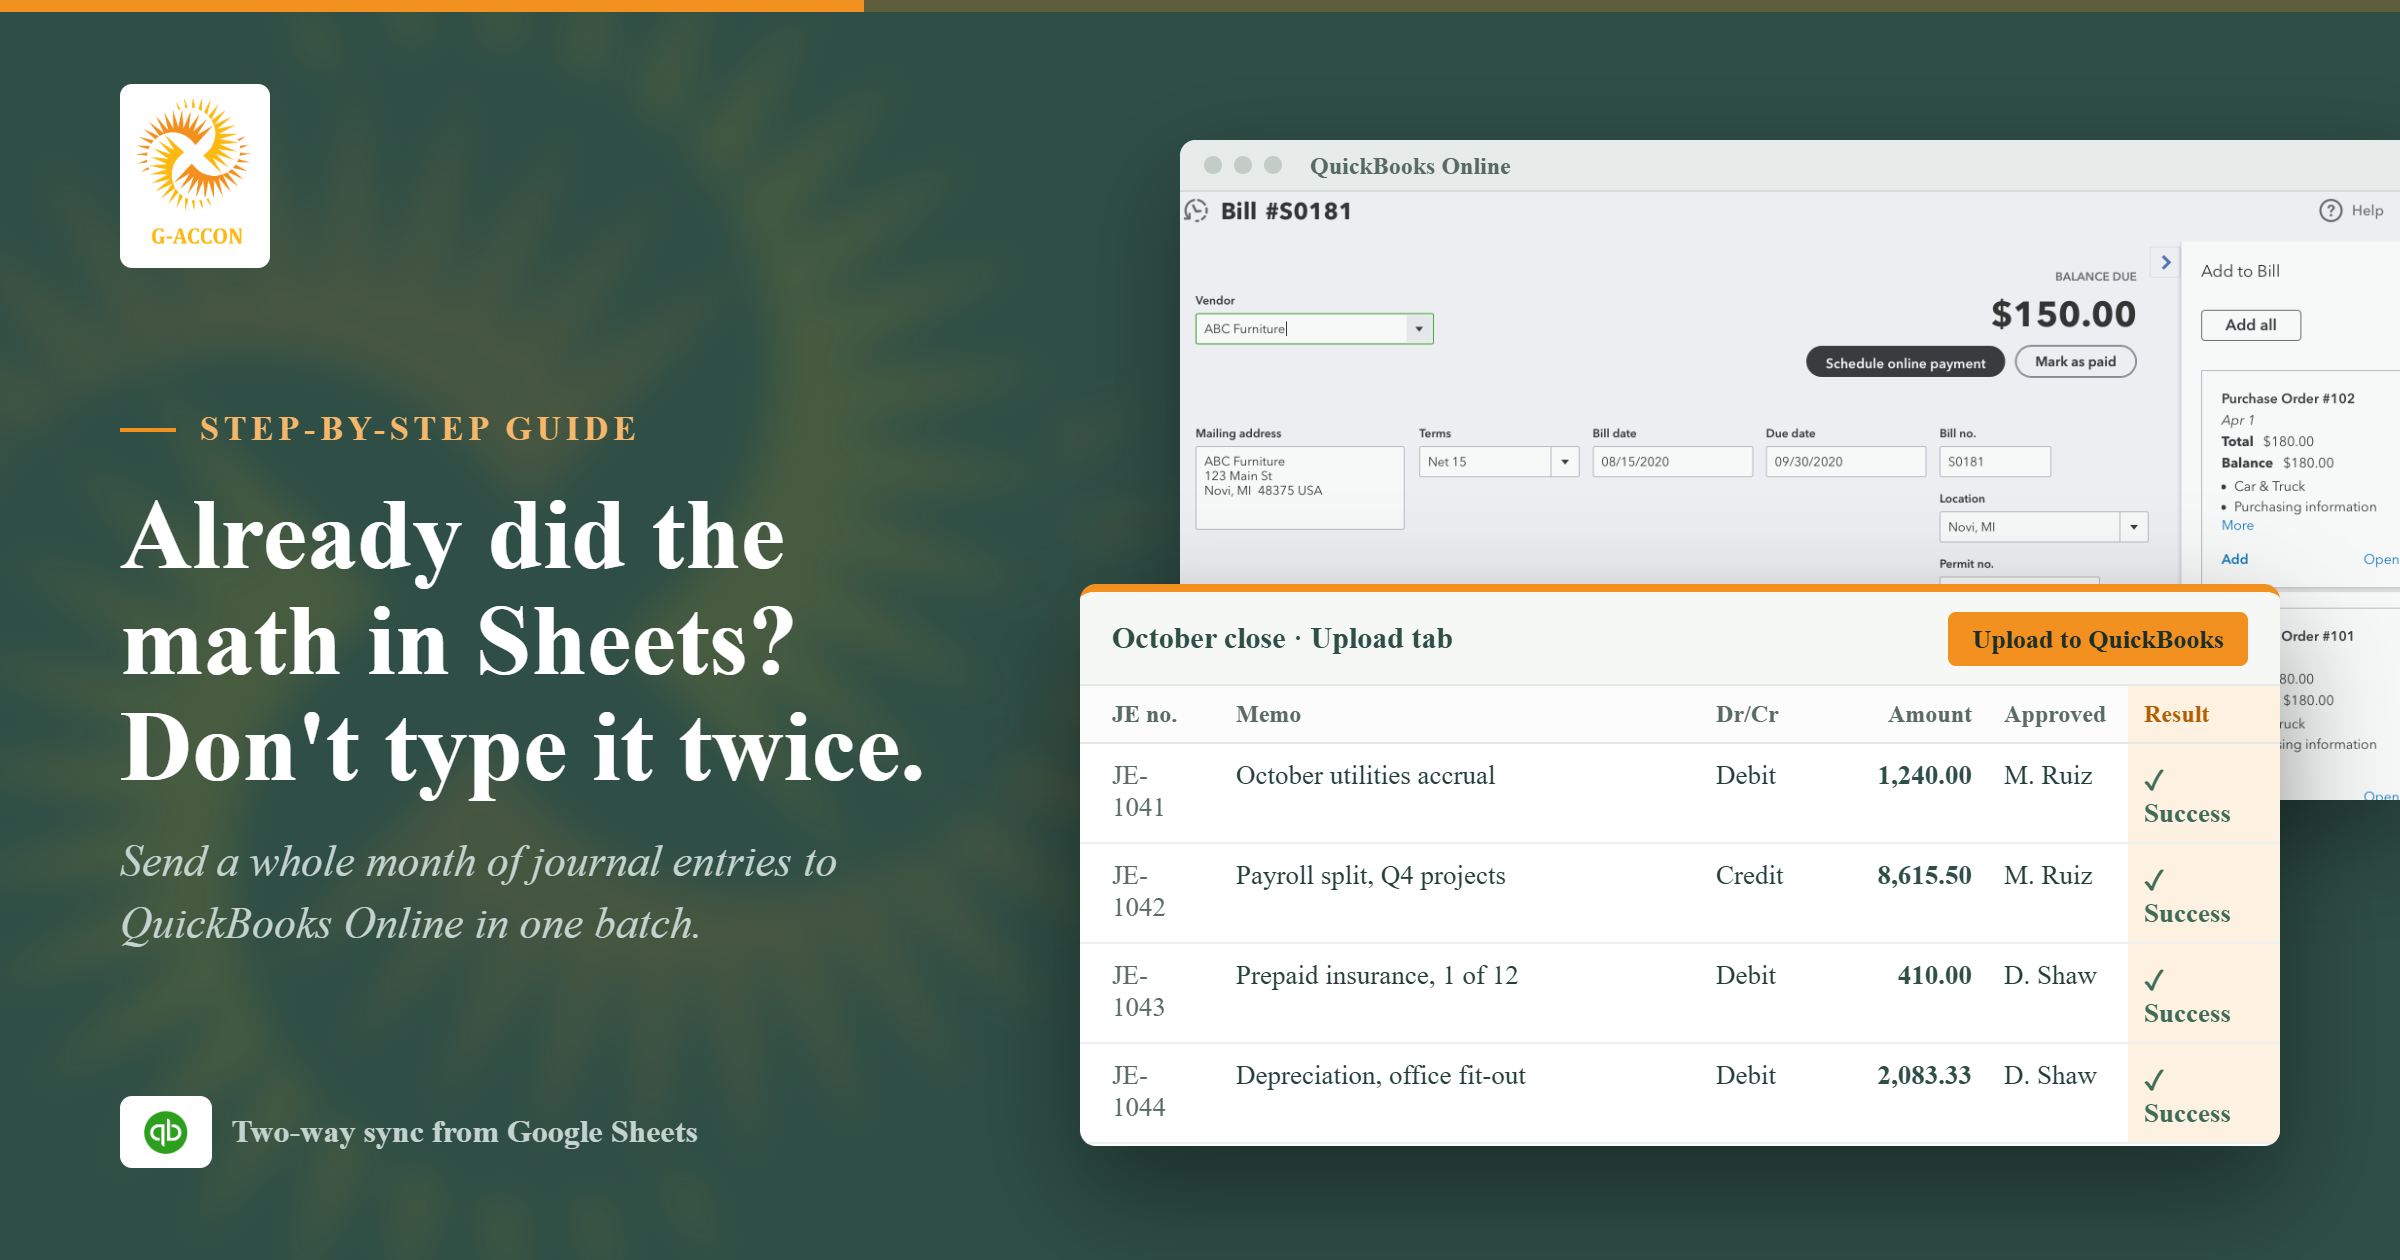This screenshot has width=2400, height=1260.
Task: Click D. Shaw approver in JE-1043 row
Action: [2050, 975]
